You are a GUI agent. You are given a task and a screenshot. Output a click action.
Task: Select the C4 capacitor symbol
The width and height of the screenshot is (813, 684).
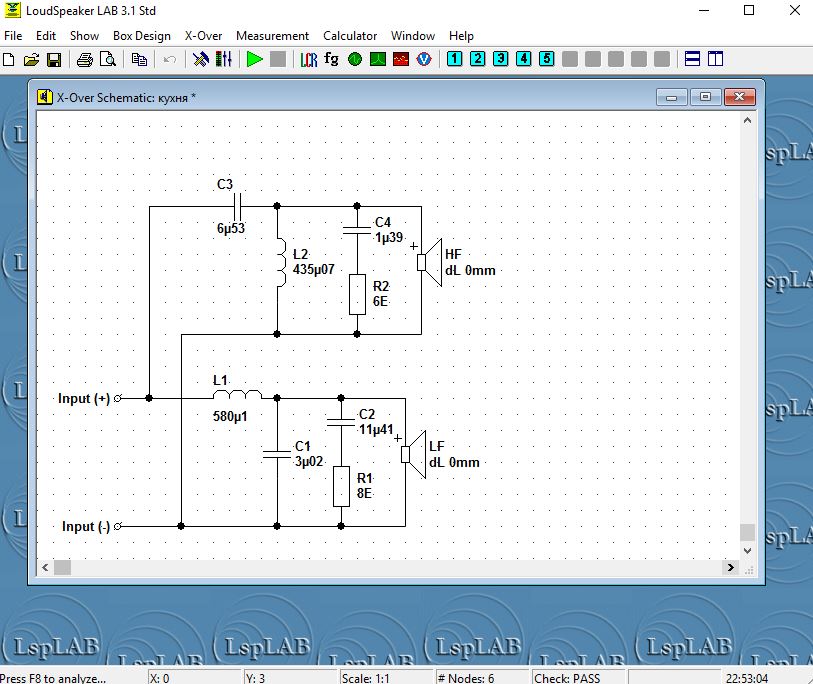click(x=357, y=231)
